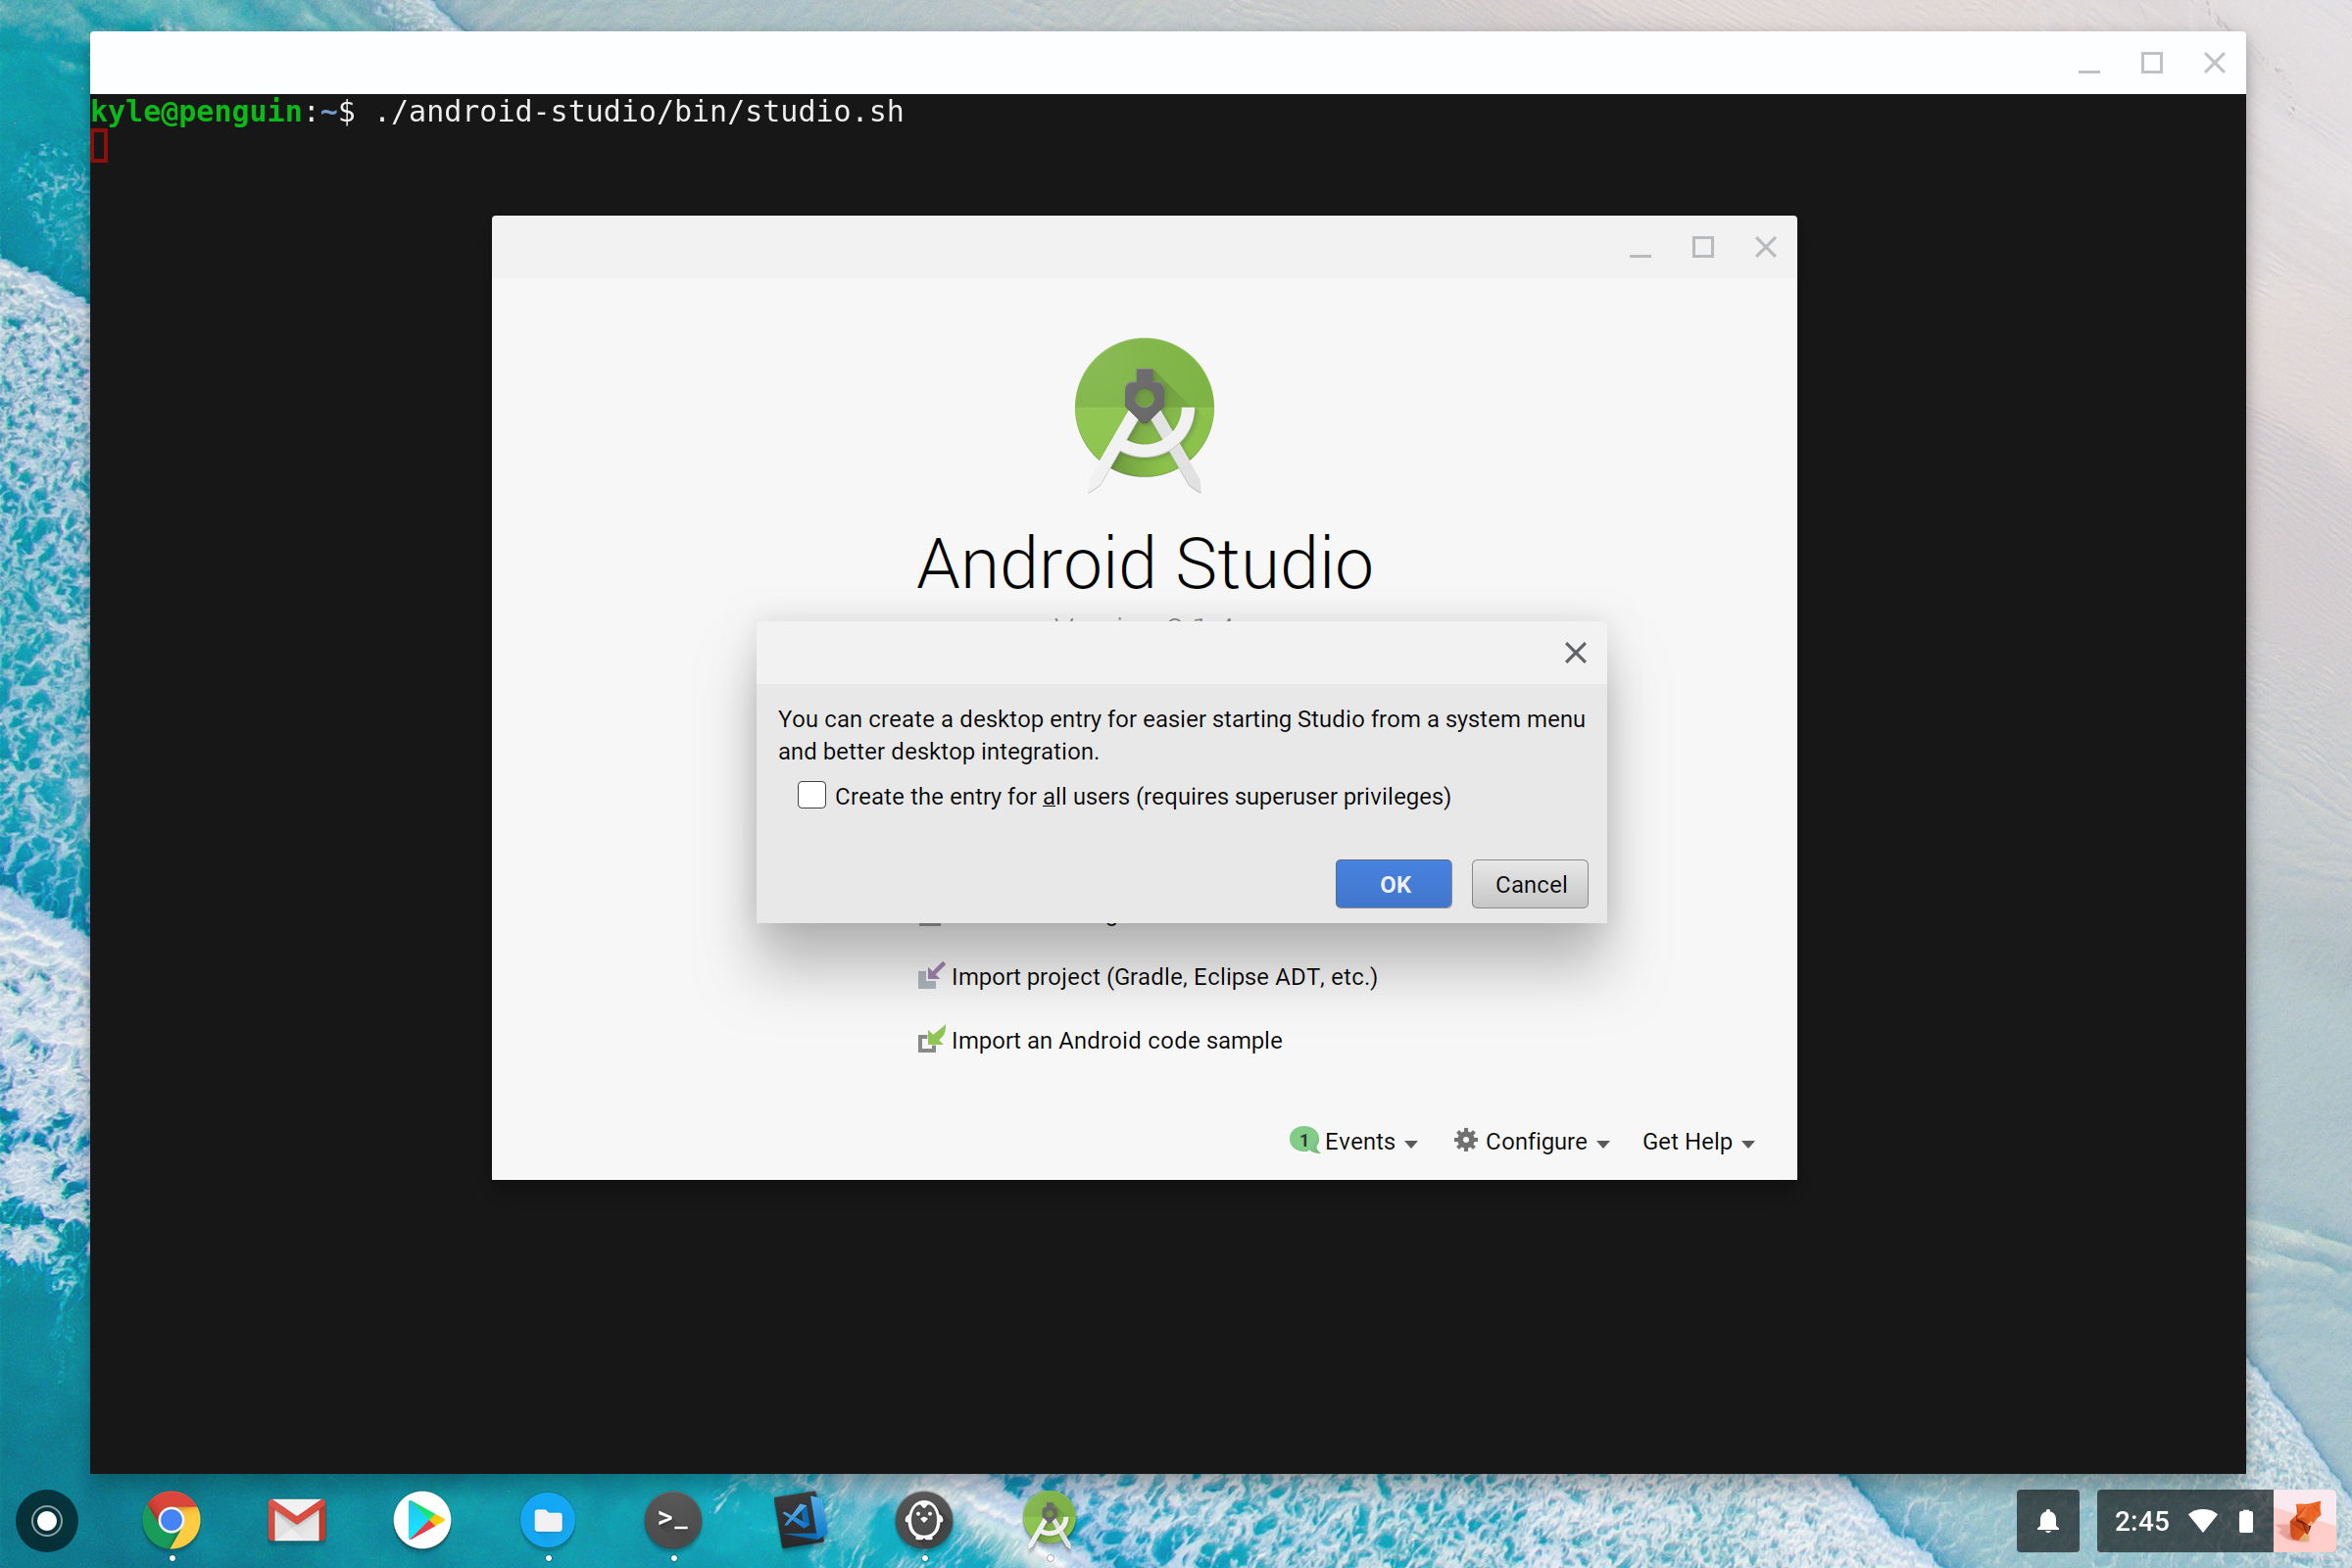Enable the entry for all users checkbox
2352x1568 pixels.
click(811, 796)
